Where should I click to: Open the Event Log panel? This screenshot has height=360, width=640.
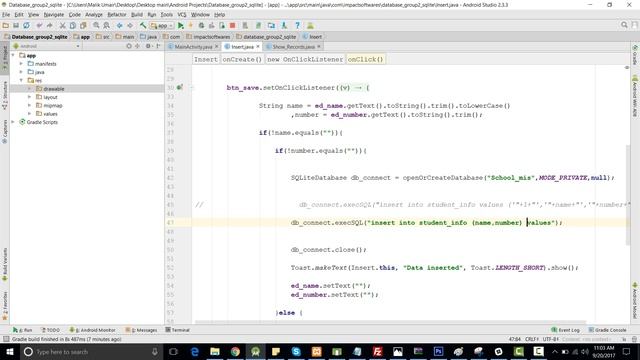tap(566, 330)
